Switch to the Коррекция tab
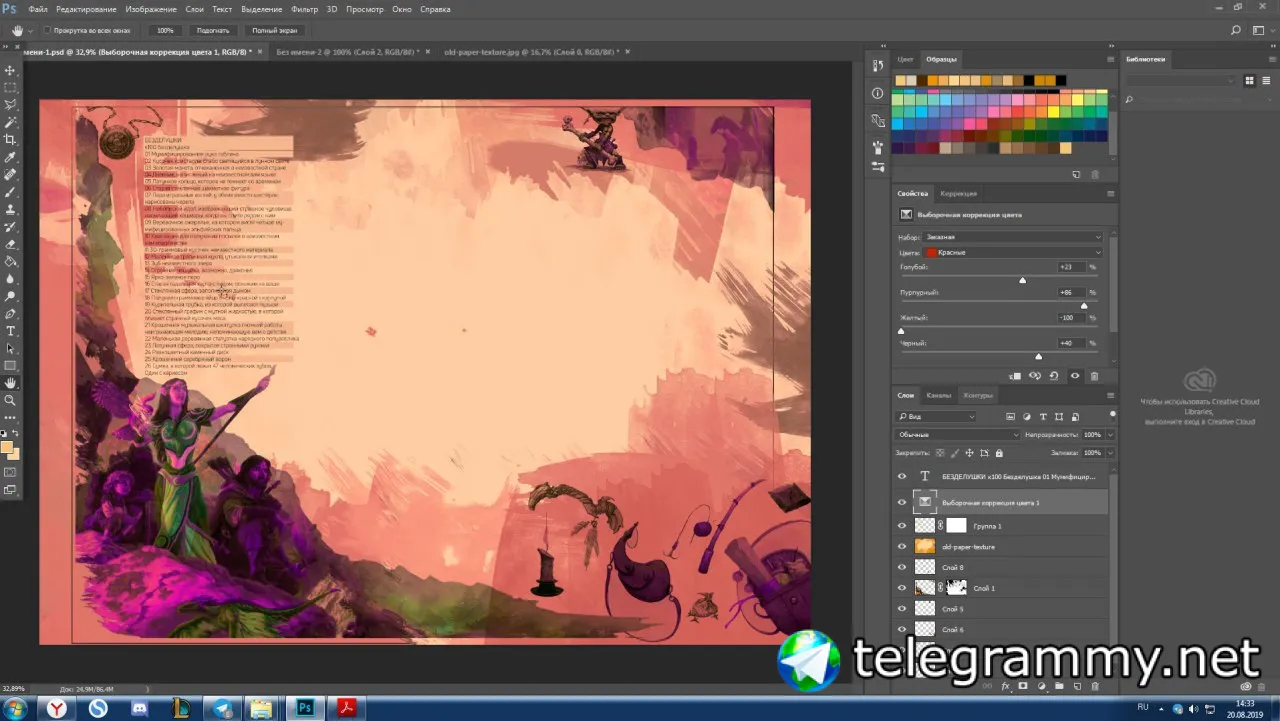 pos(958,193)
